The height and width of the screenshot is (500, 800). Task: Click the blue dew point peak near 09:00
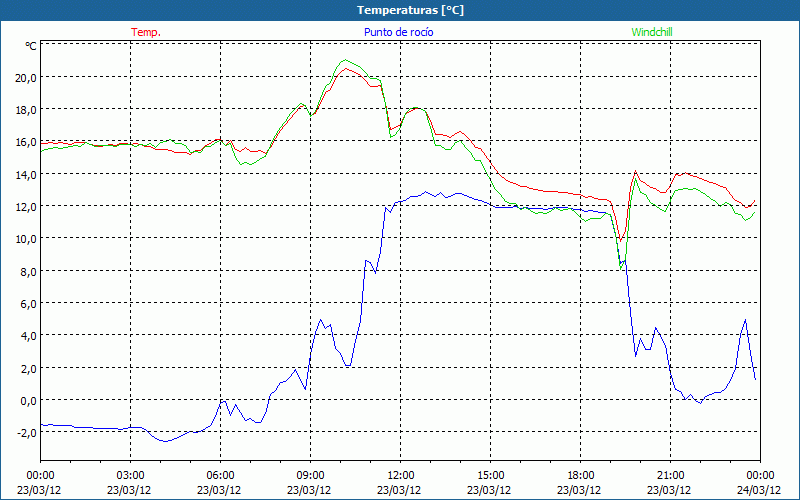pyautogui.click(x=320, y=320)
